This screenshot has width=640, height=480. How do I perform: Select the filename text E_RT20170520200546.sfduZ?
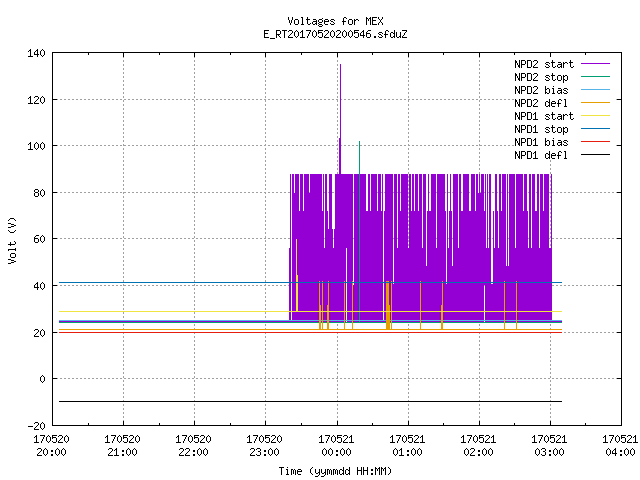(x=335, y=34)
